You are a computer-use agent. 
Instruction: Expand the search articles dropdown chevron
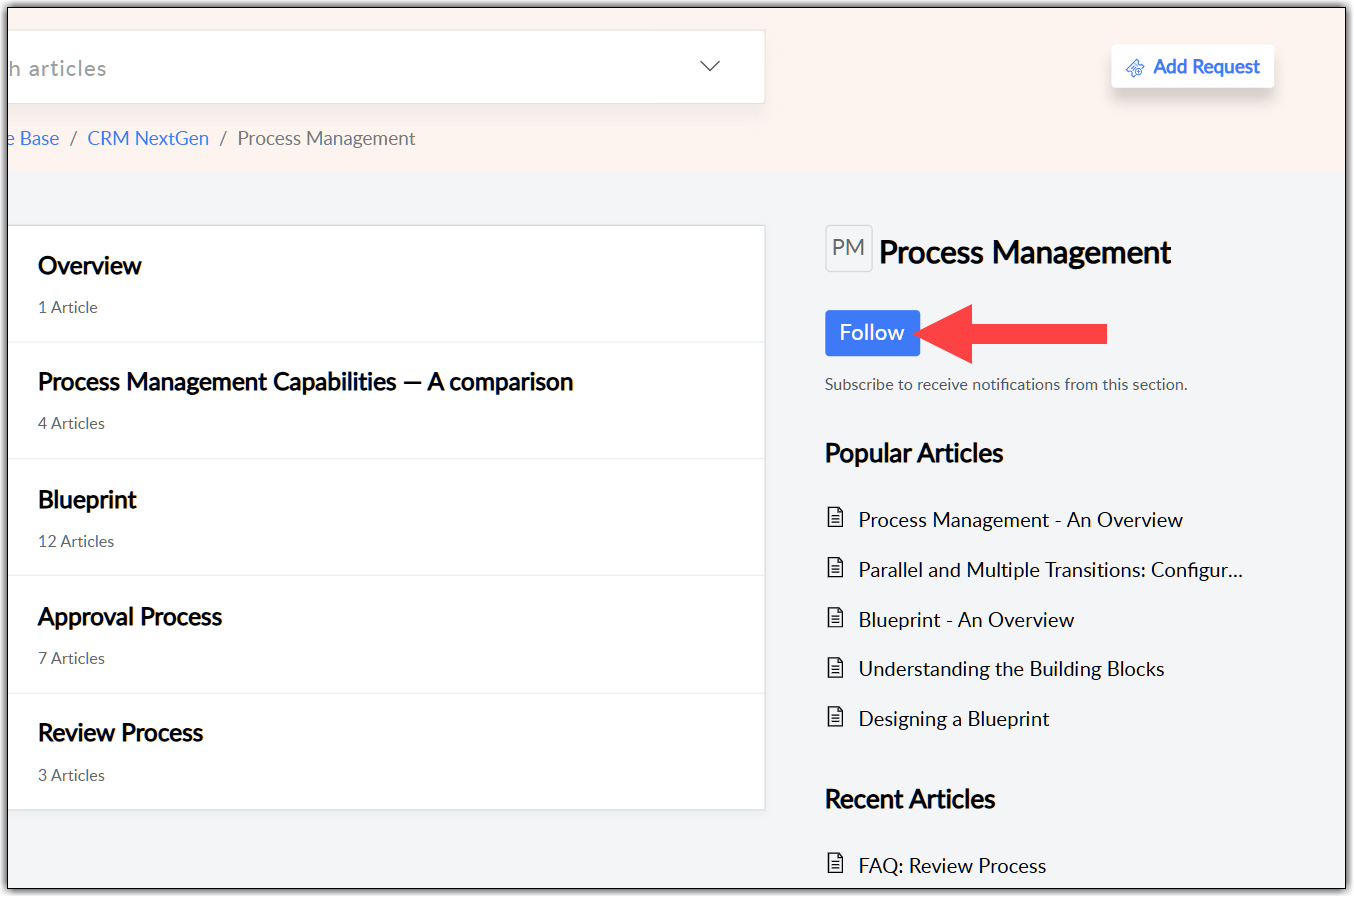coord(710,66)
